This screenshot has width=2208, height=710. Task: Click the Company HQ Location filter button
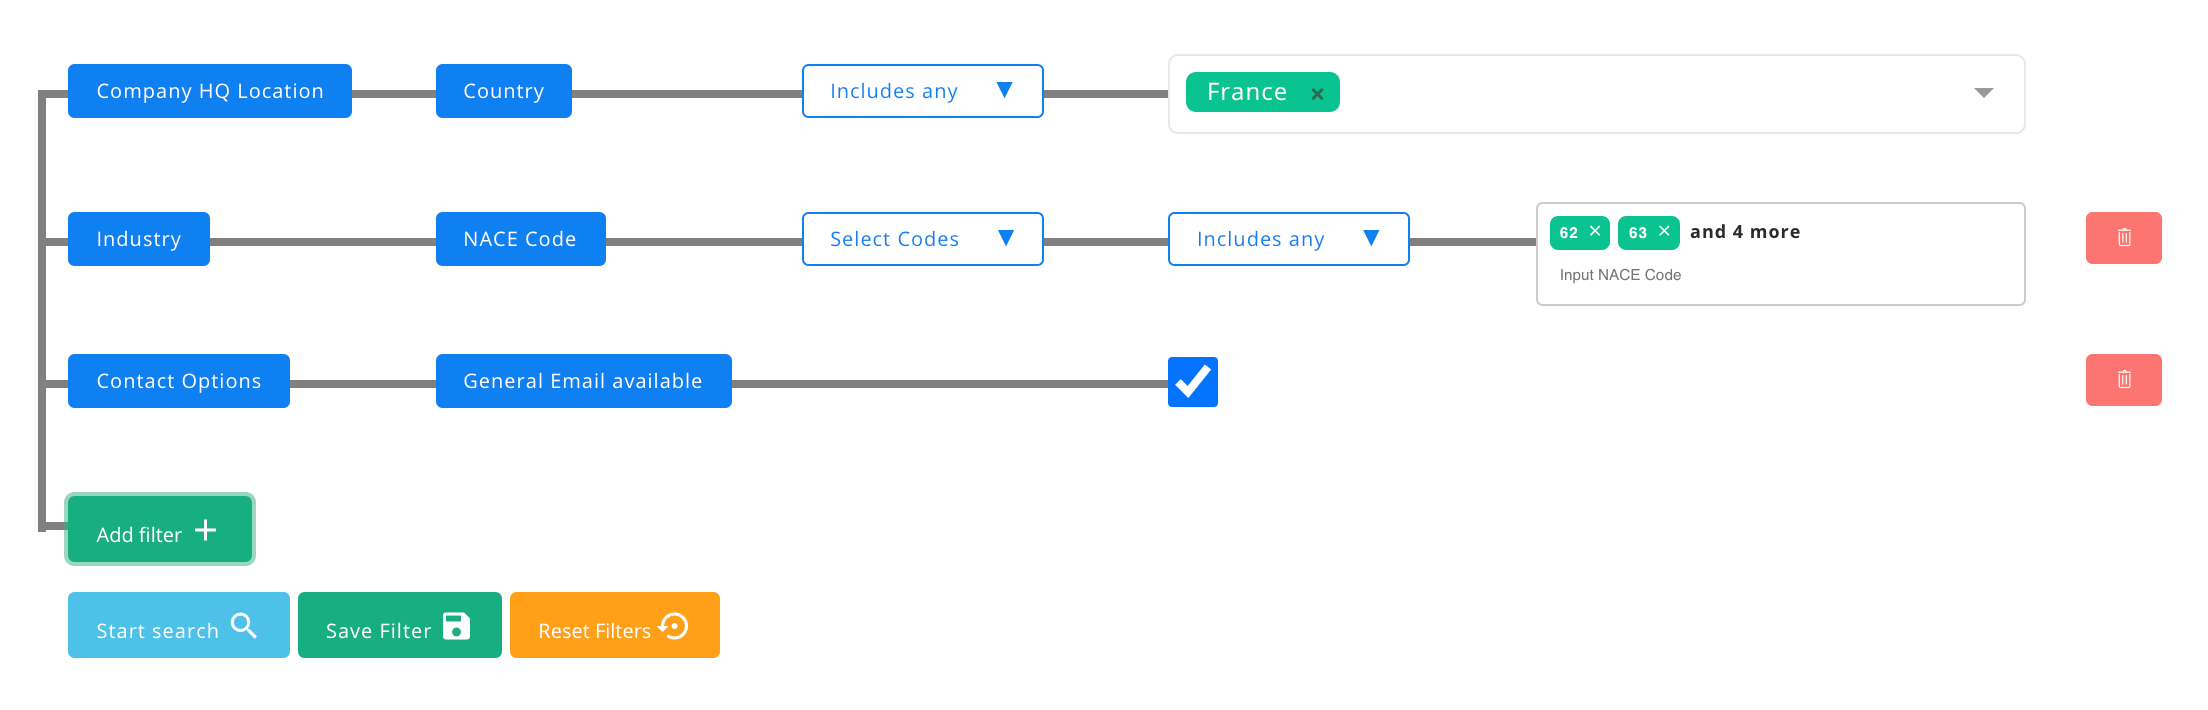(x=210, y=91)
